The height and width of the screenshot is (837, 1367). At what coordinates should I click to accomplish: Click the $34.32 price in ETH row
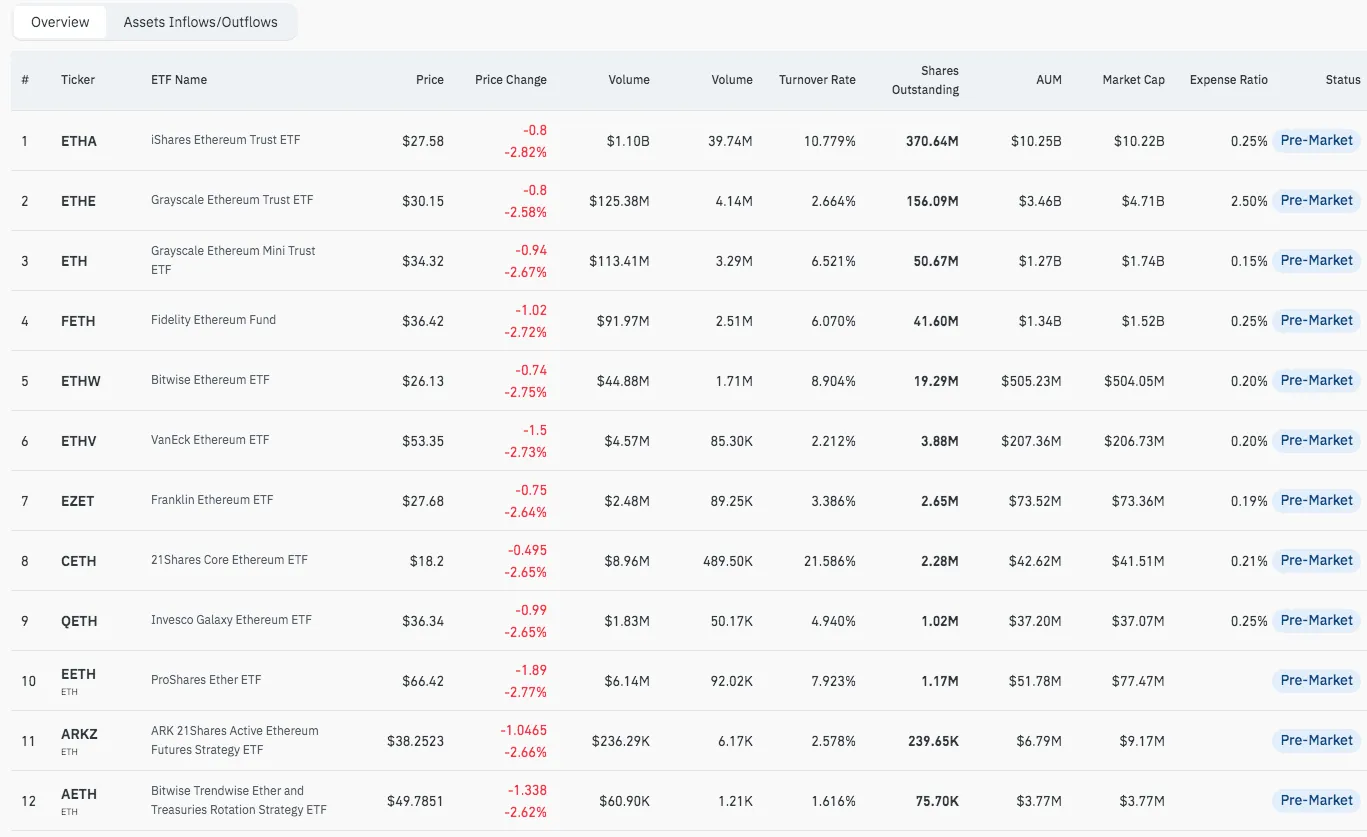[423, 261]
